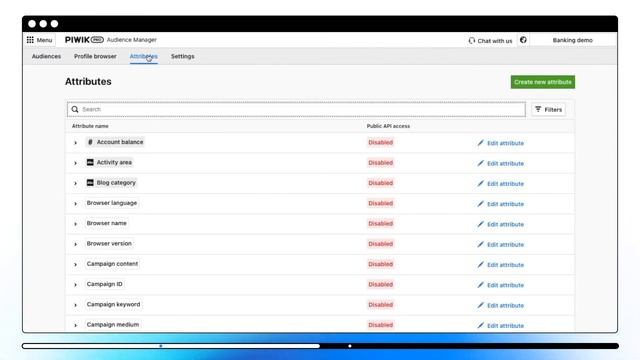The image size is (640, 360).
Task: Click the Activity area attribute name
Action: pyautogui.click(x=114, y=162)
